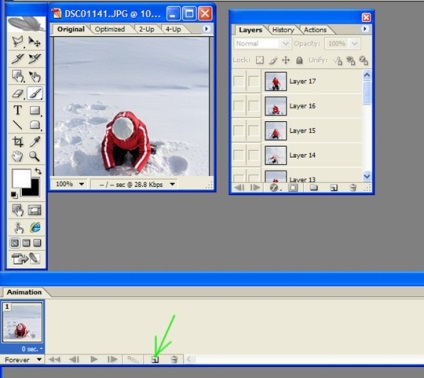This screenshot has width=424, height=378.
Task: Select the Move tool
Action: 35,42
